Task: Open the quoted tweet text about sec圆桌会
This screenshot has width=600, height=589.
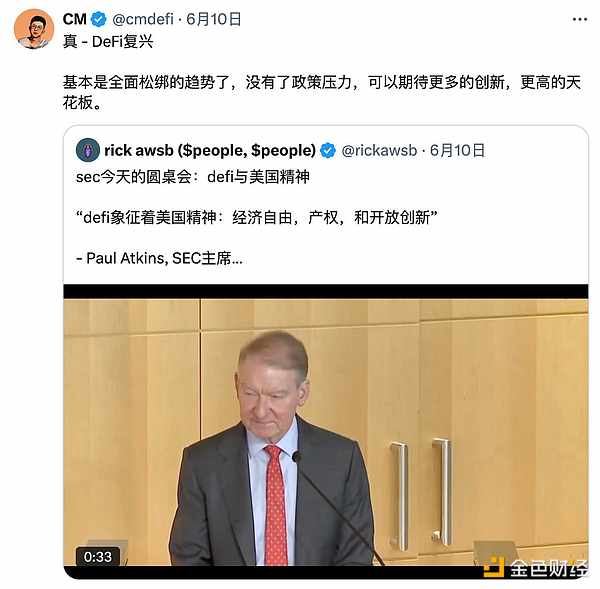Action: tap(193, 177)
